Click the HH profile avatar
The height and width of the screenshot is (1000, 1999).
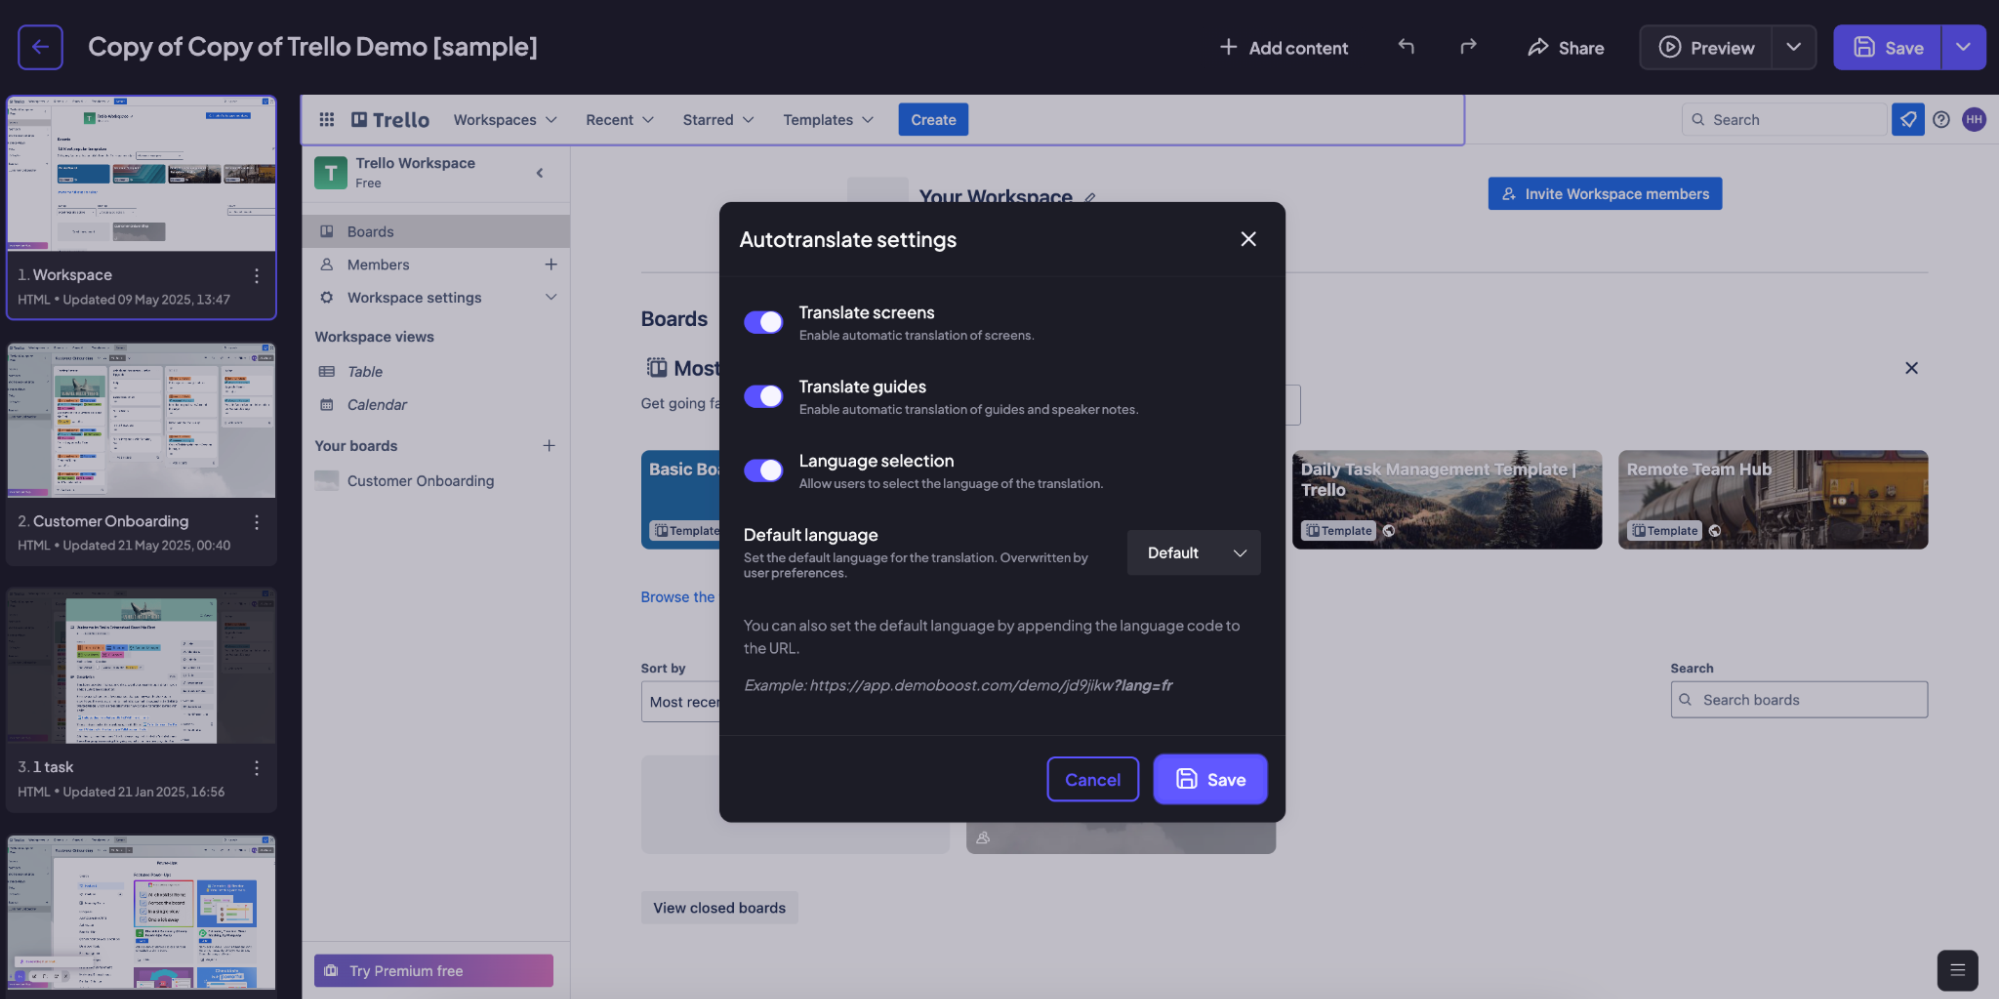coord(1974,120)
